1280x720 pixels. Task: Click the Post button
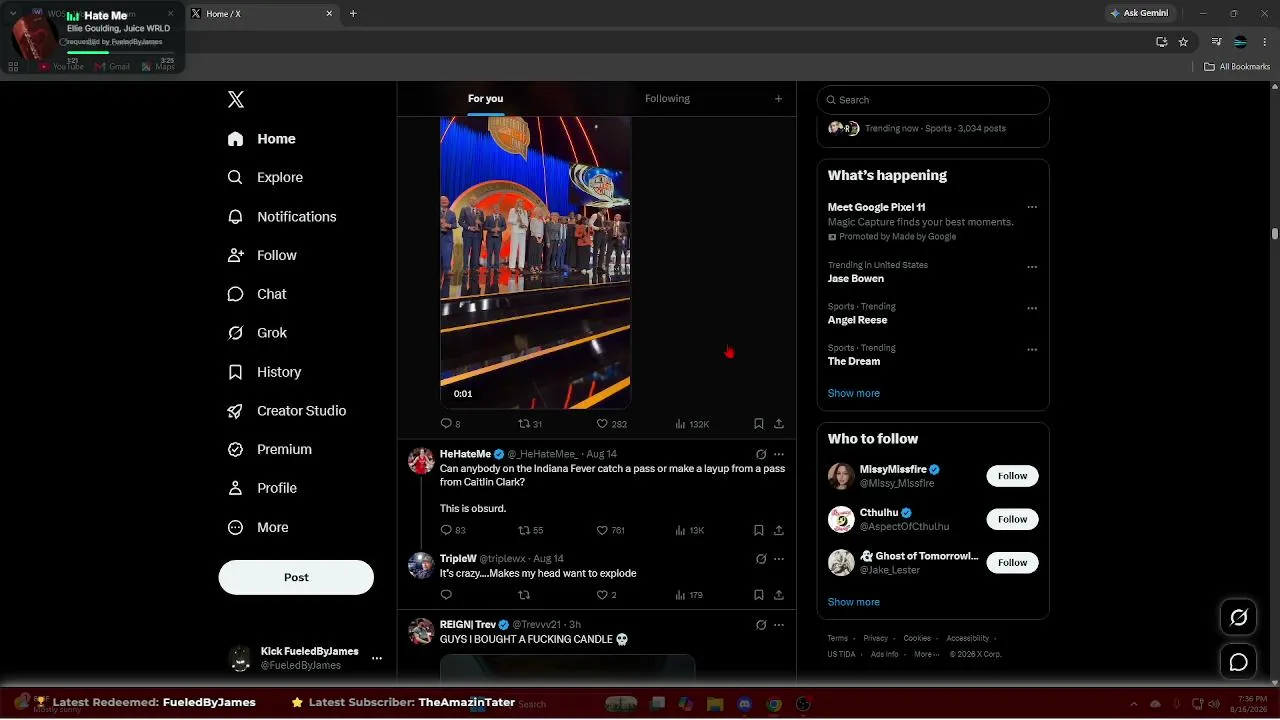296,577
